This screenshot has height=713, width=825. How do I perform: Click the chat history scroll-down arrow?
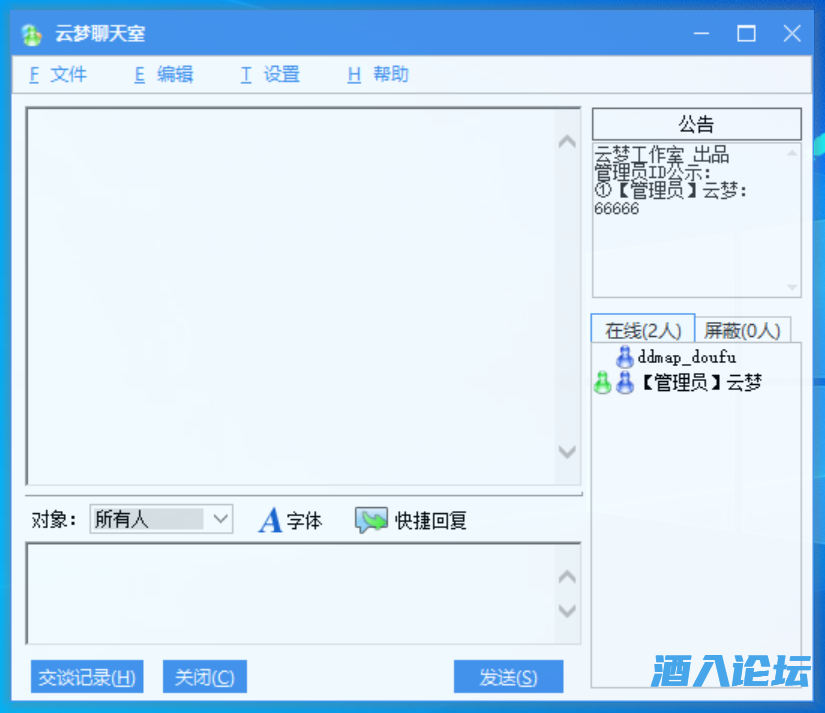[567, 452]
